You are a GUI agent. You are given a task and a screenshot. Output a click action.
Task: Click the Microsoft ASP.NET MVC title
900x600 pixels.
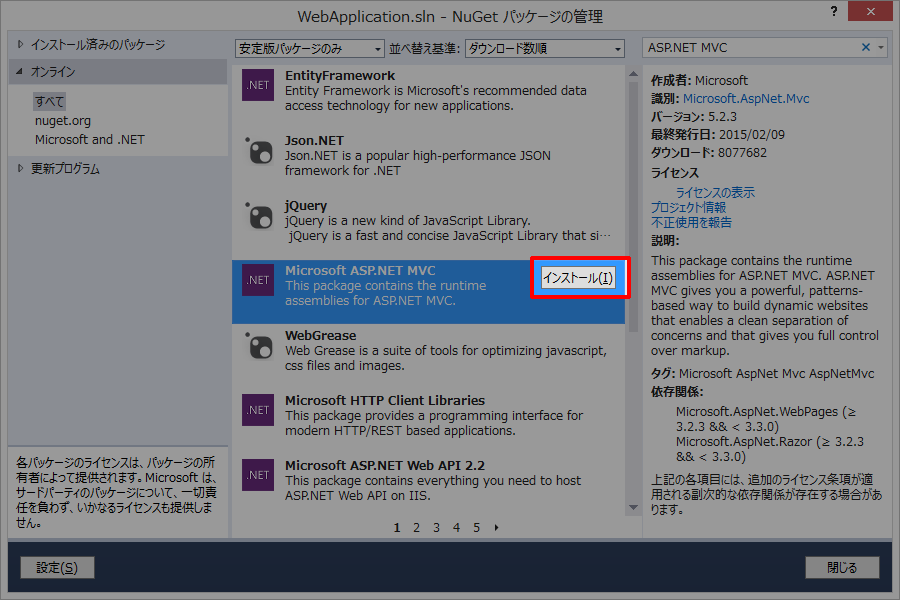tap(360, 270)
